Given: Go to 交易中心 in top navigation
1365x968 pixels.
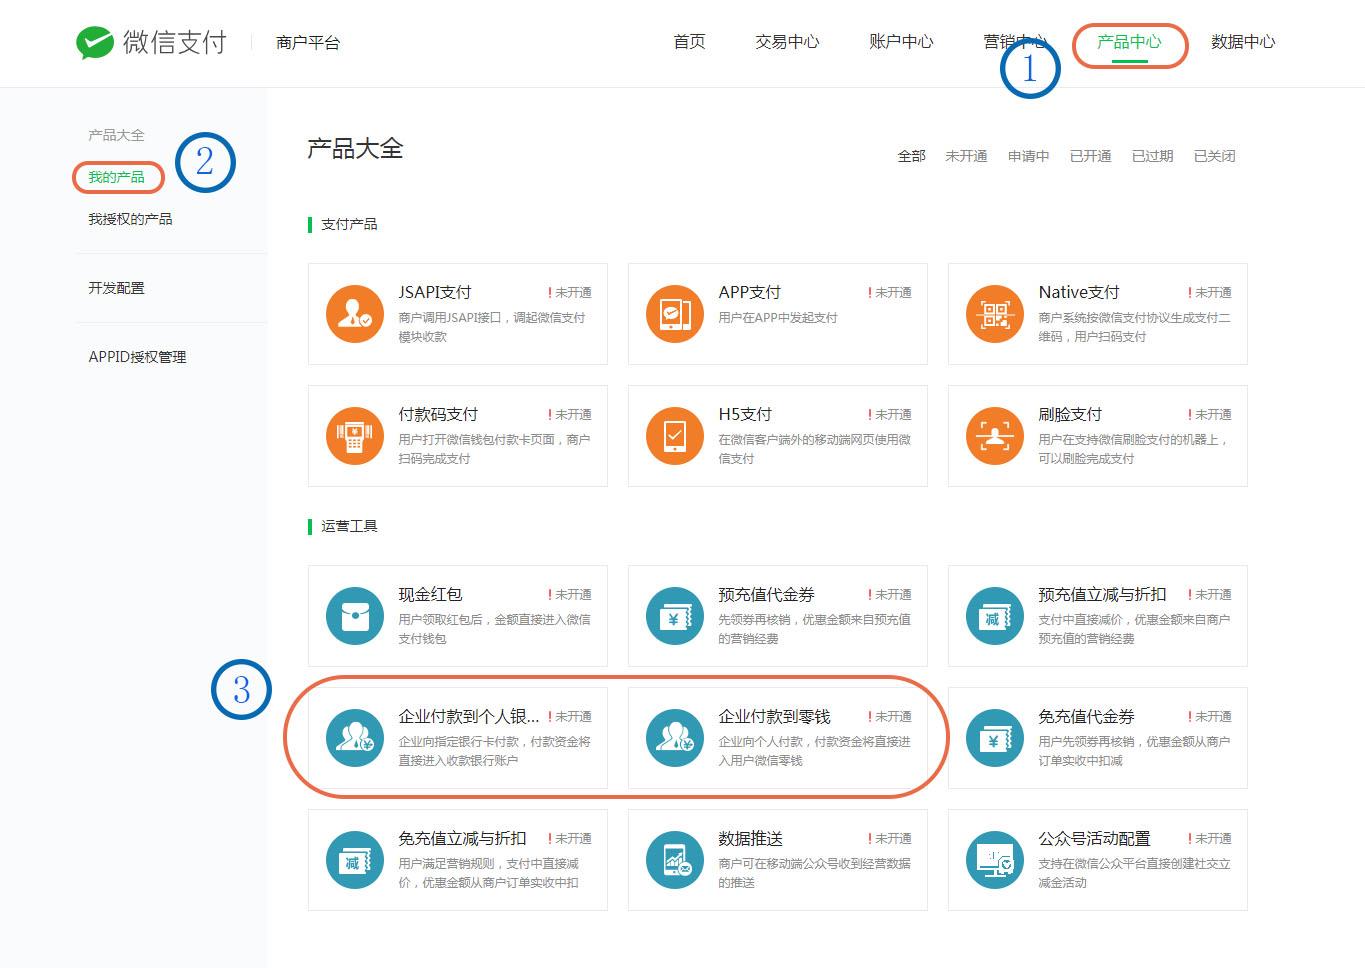Looking at the screenshot, I should coord(787,42).
